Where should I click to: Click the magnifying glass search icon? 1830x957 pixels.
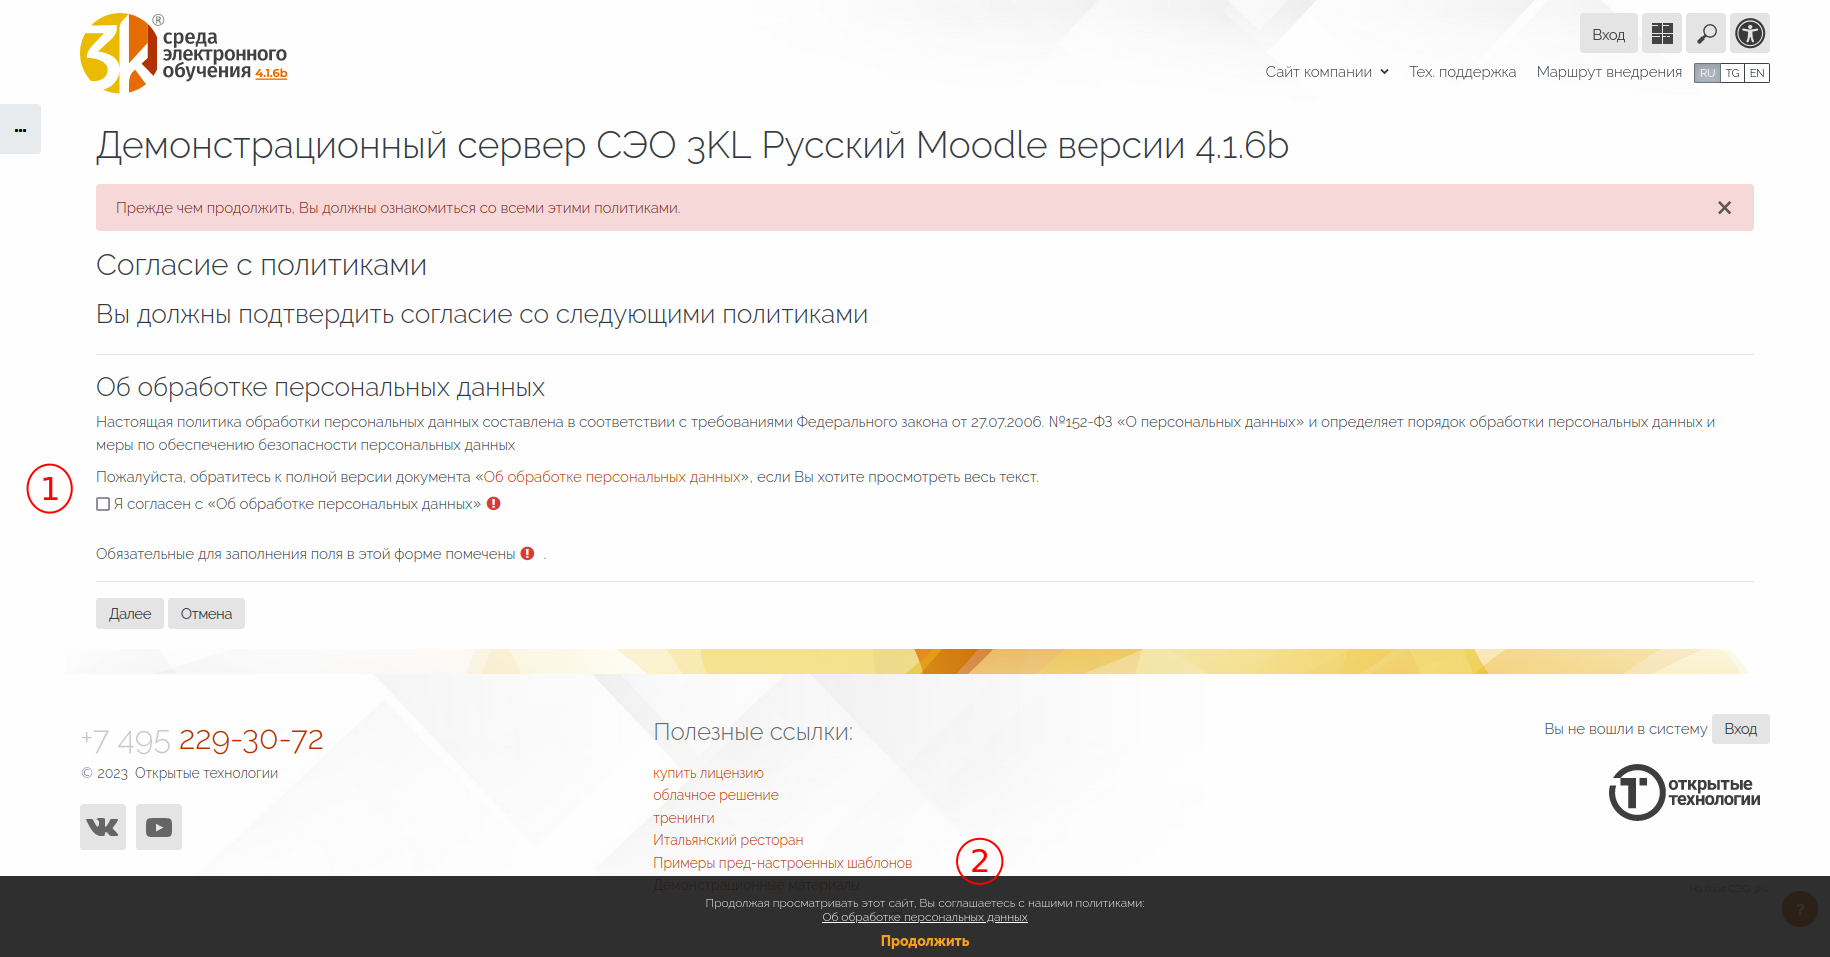pyautogui.click(x=1706, y=33)
